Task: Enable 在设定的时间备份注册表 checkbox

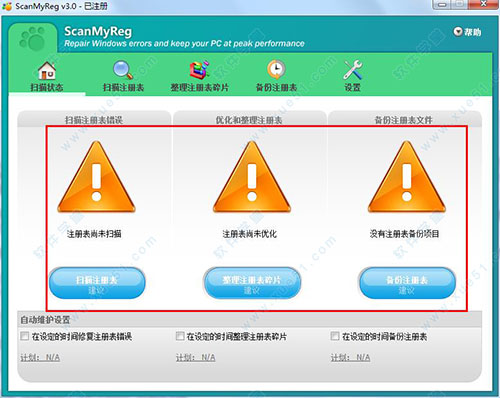Action: tap(335, 336)
